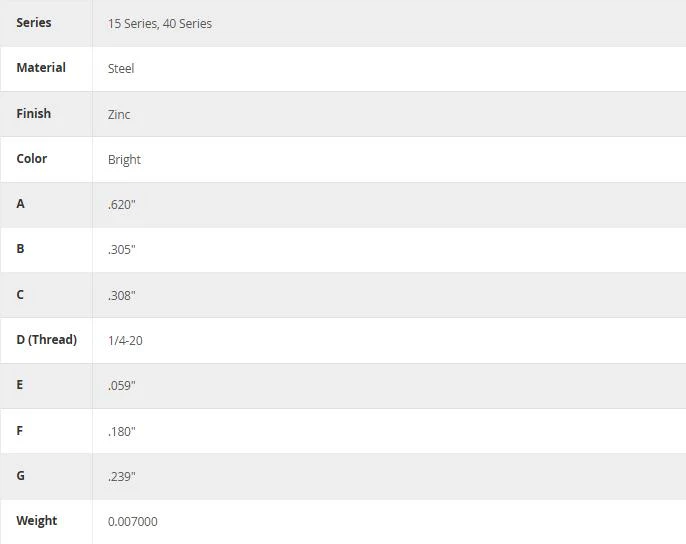
Task: Click the '15 Series, 40 Series' value
Action: click(x=160, y=24)
